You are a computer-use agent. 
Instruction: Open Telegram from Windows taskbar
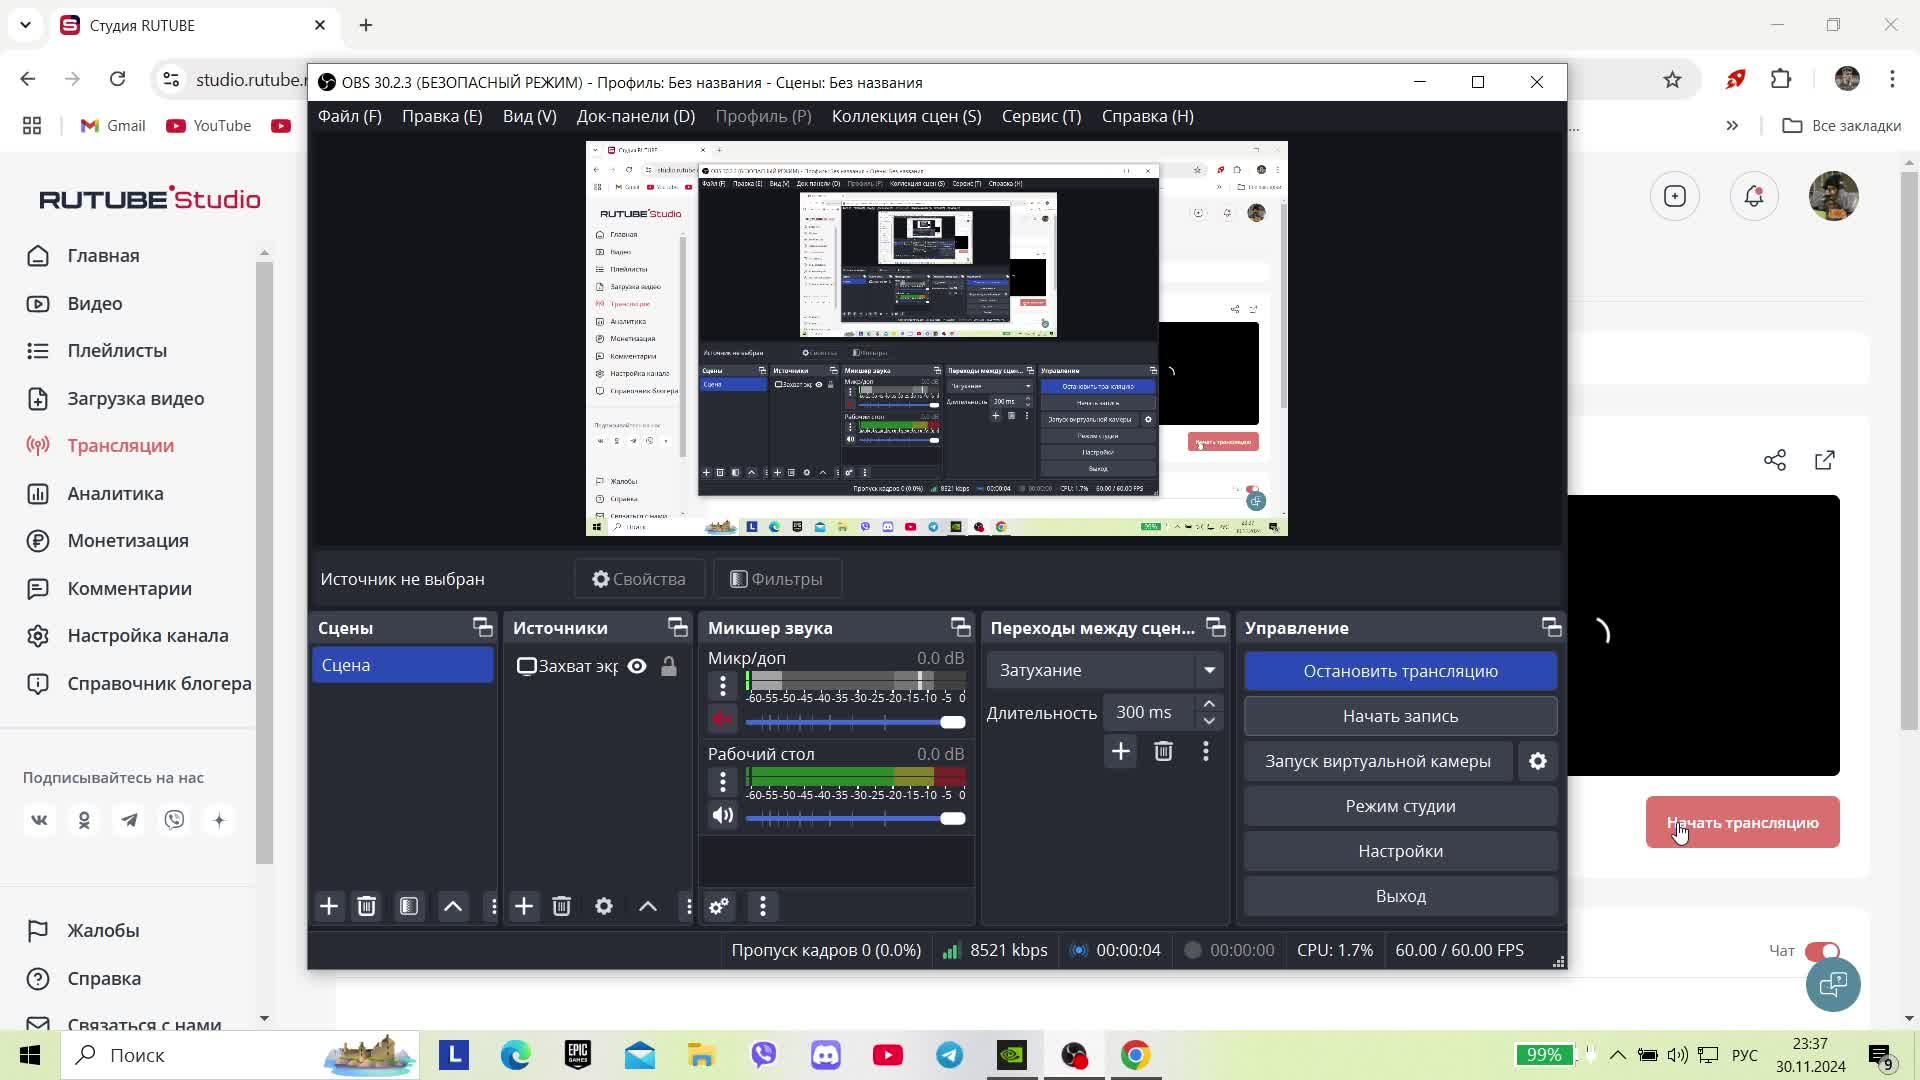tap(950, 1055)
